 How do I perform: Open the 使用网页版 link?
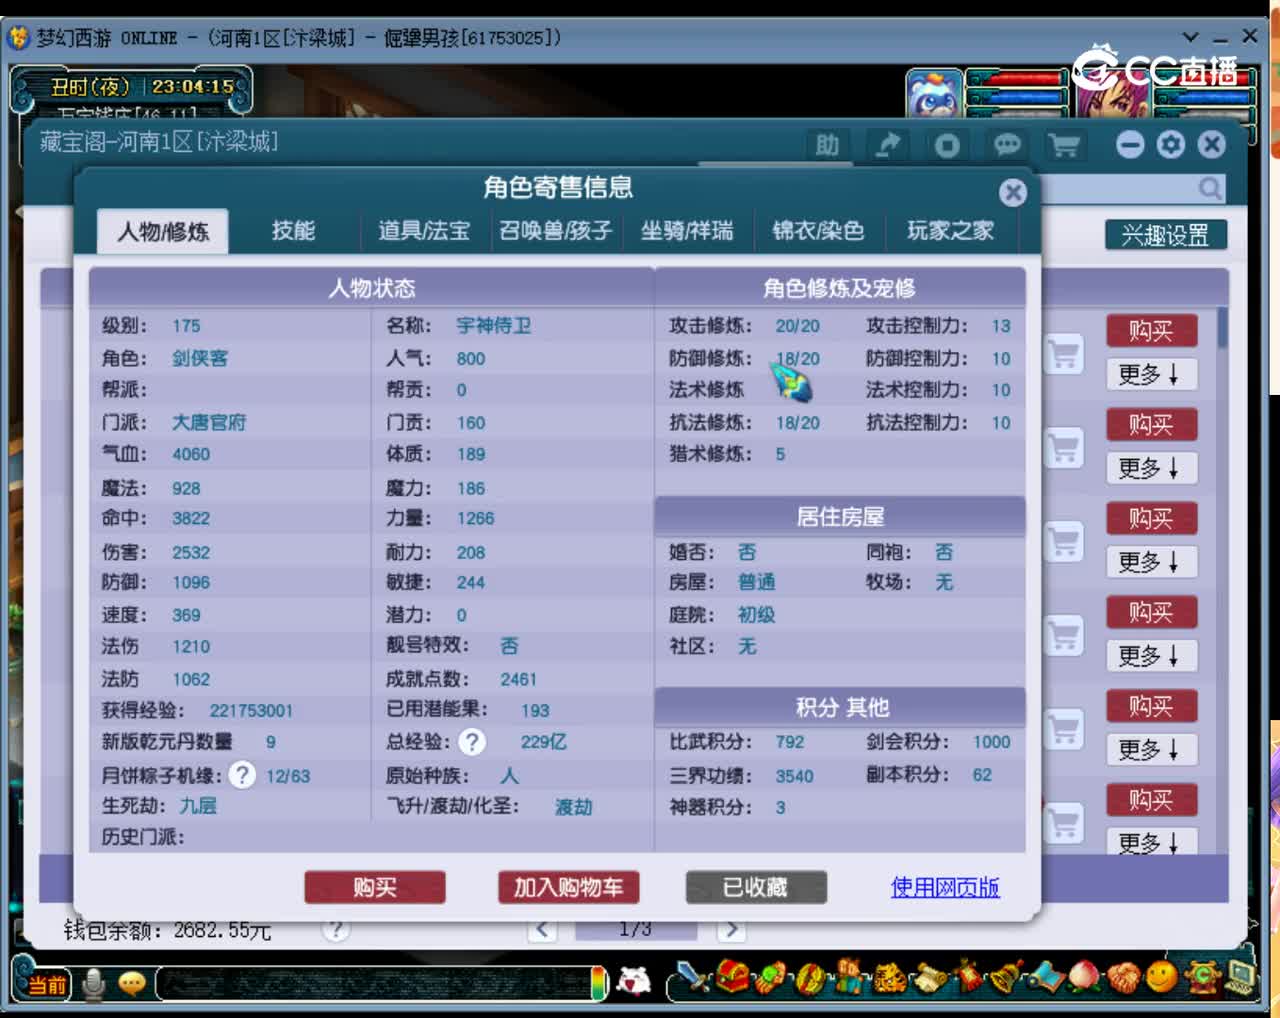(x=945, y=887)
